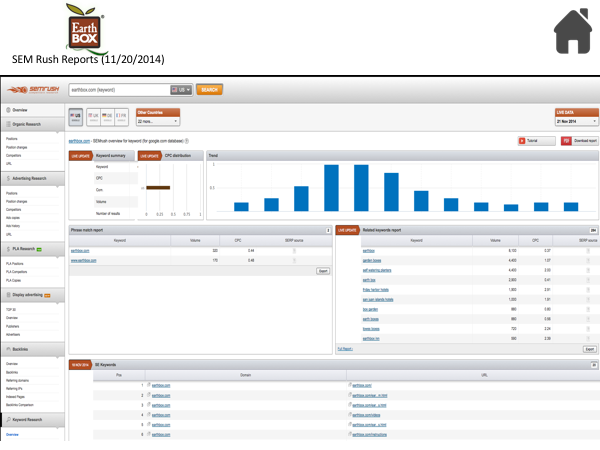Click earthbox.com link in Phrase match report

pos(80,251)
